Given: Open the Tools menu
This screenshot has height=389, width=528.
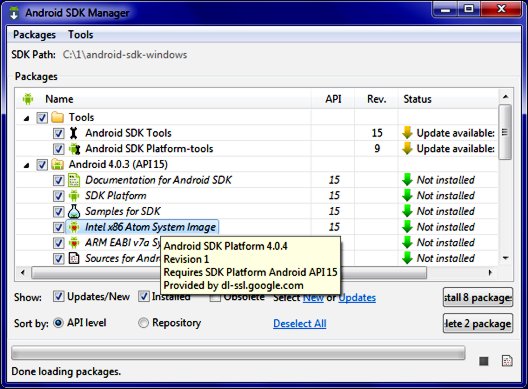Looking at the screenshot, I should [x=80, y=35].
